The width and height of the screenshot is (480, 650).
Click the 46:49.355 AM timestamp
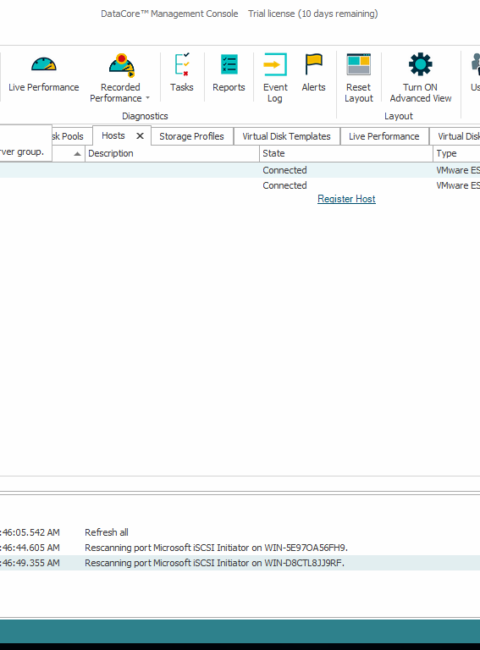pos(30,563)
